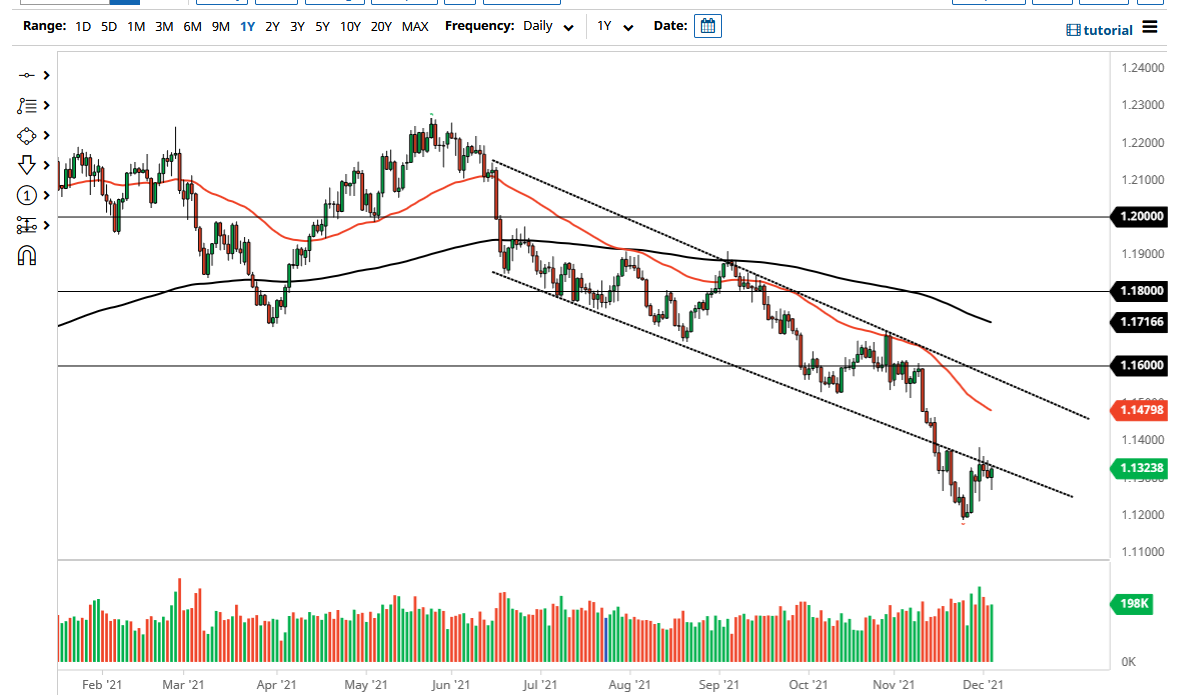The width and height of the screenshot is (1179, 695).
Task: Select the measurement tool
Action: coord(26,225)
